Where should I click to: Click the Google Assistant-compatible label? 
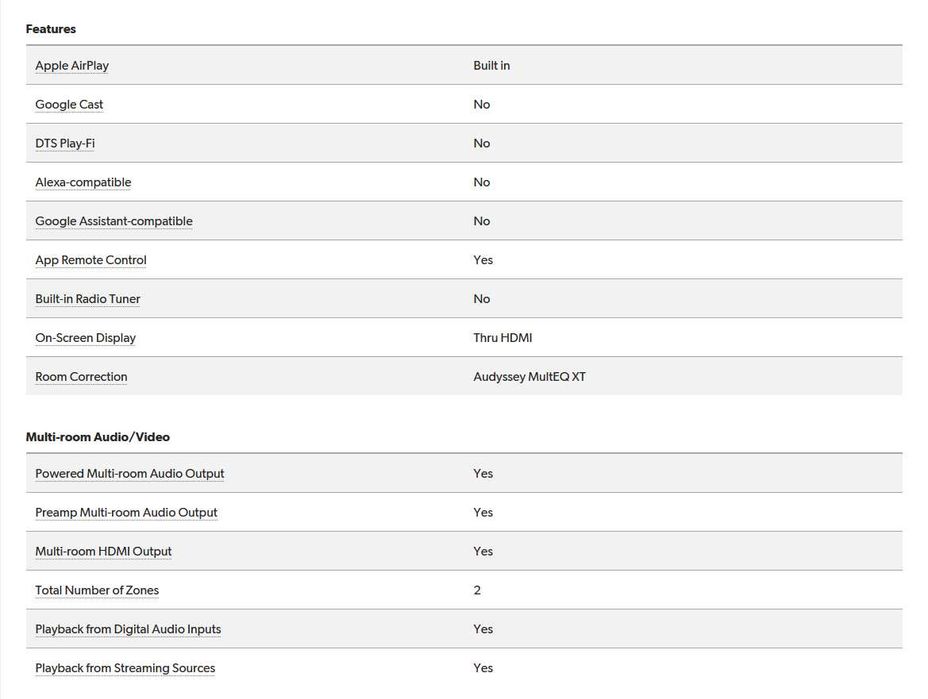[x=114, y=222]
